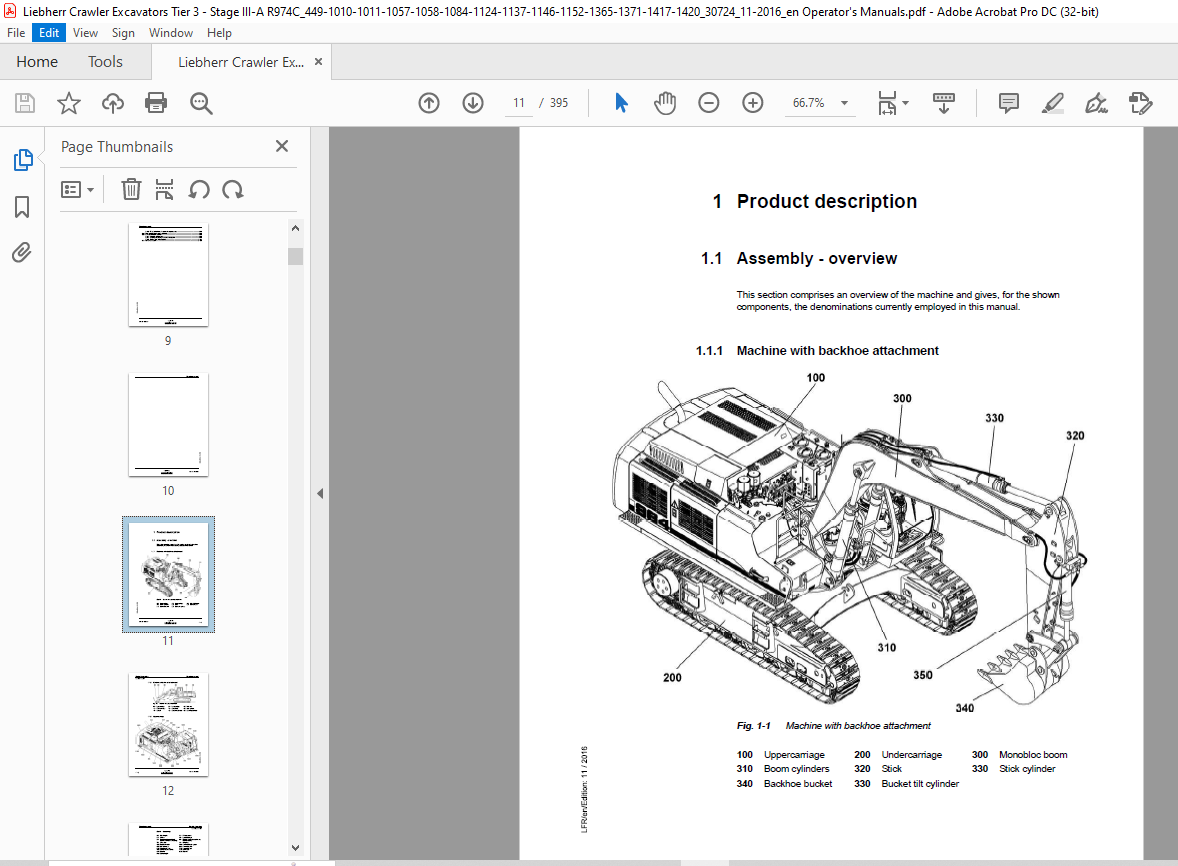Choose the Selection arrow tool
Viewport: 1178px width, 866px height.
click(x=621, y=103)
